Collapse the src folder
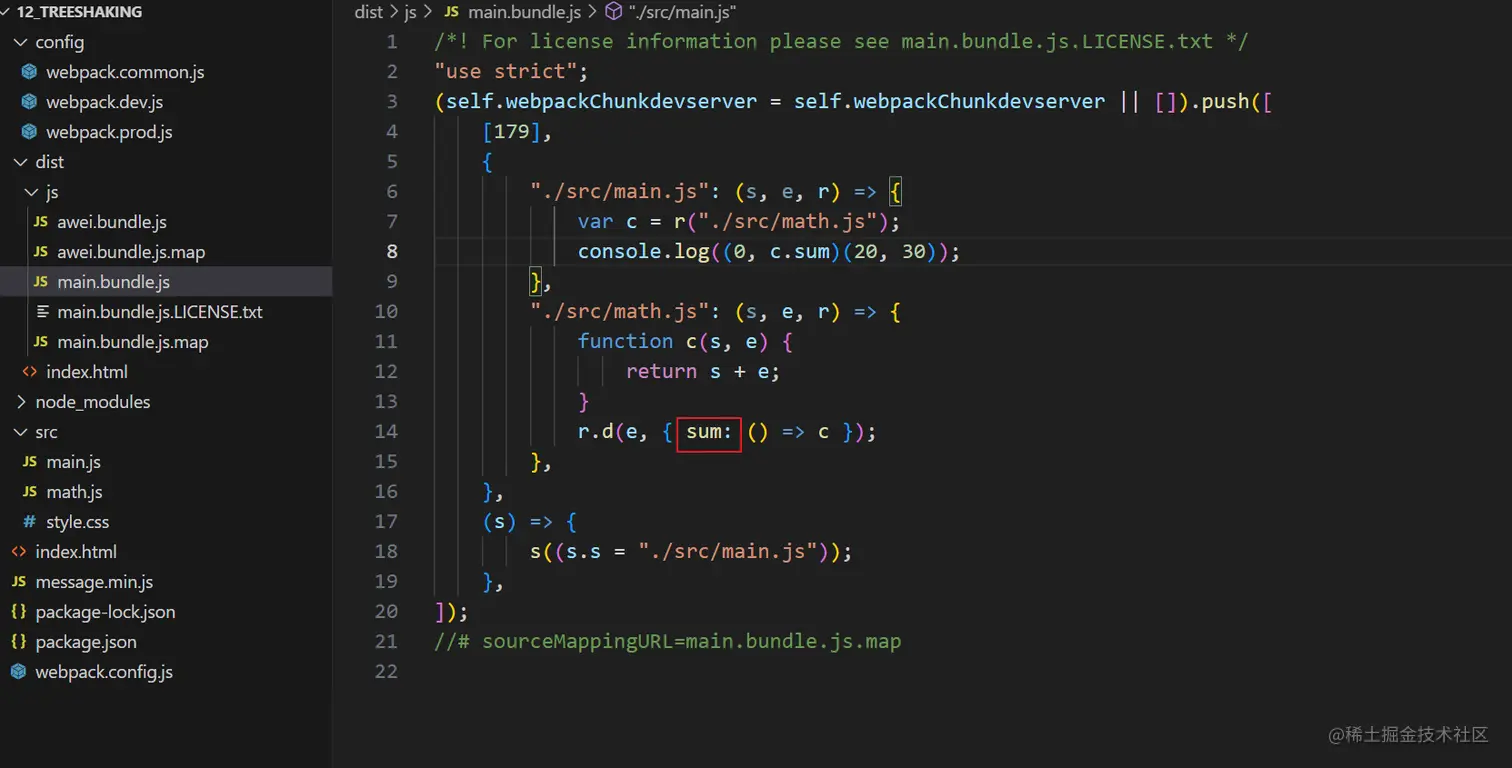 (x=20, y=432)
